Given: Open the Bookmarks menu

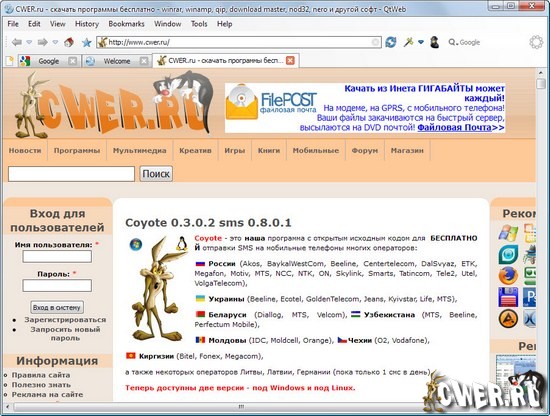Looking at the screenshot, I should coord(126,24).
